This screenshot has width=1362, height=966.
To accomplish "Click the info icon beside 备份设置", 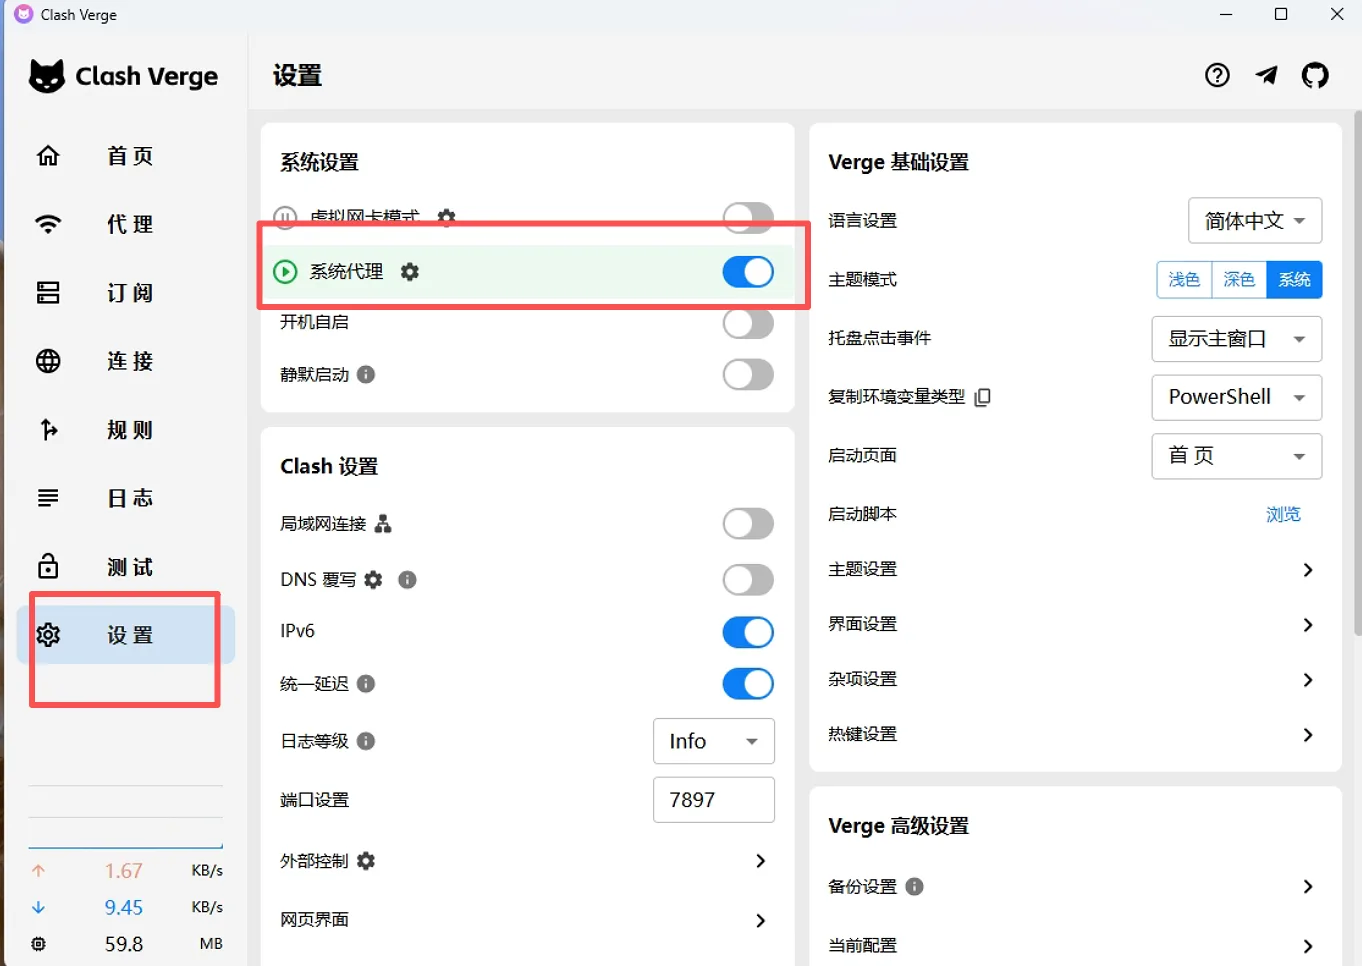I will (914, 887).
